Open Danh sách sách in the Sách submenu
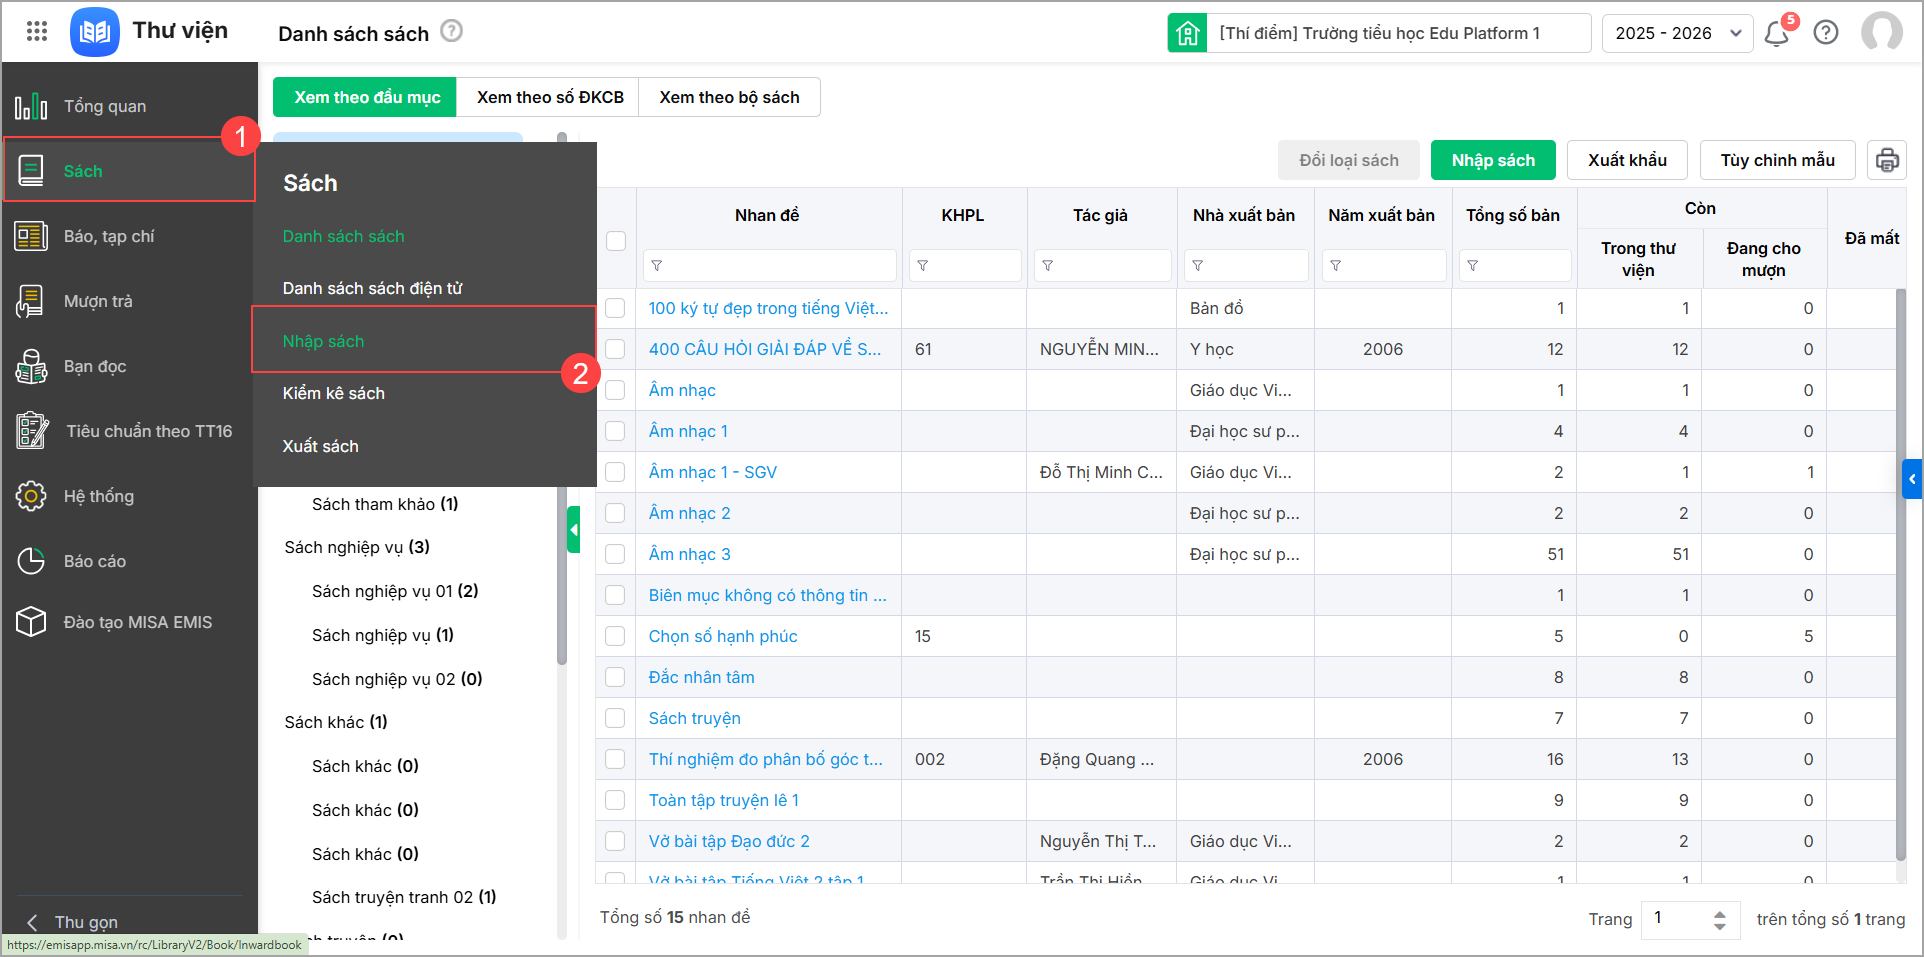The width and height of the screenshot is (1924, 957). pos(343,236)
